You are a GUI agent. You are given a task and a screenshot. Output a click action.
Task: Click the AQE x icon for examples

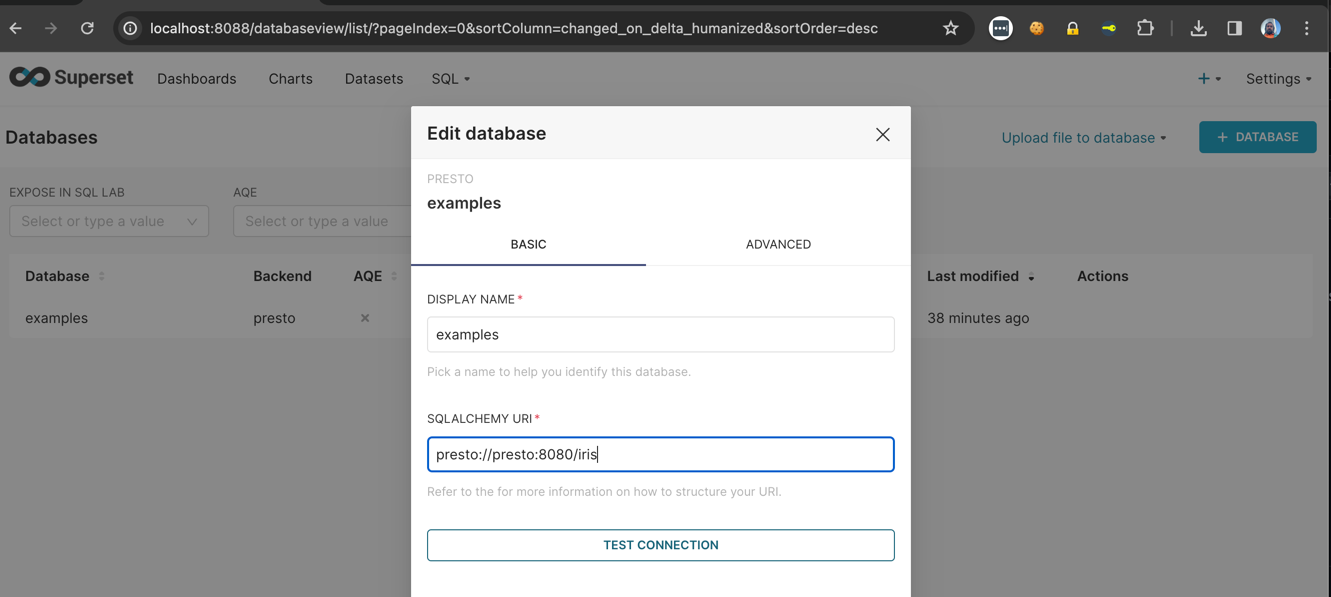365,318
